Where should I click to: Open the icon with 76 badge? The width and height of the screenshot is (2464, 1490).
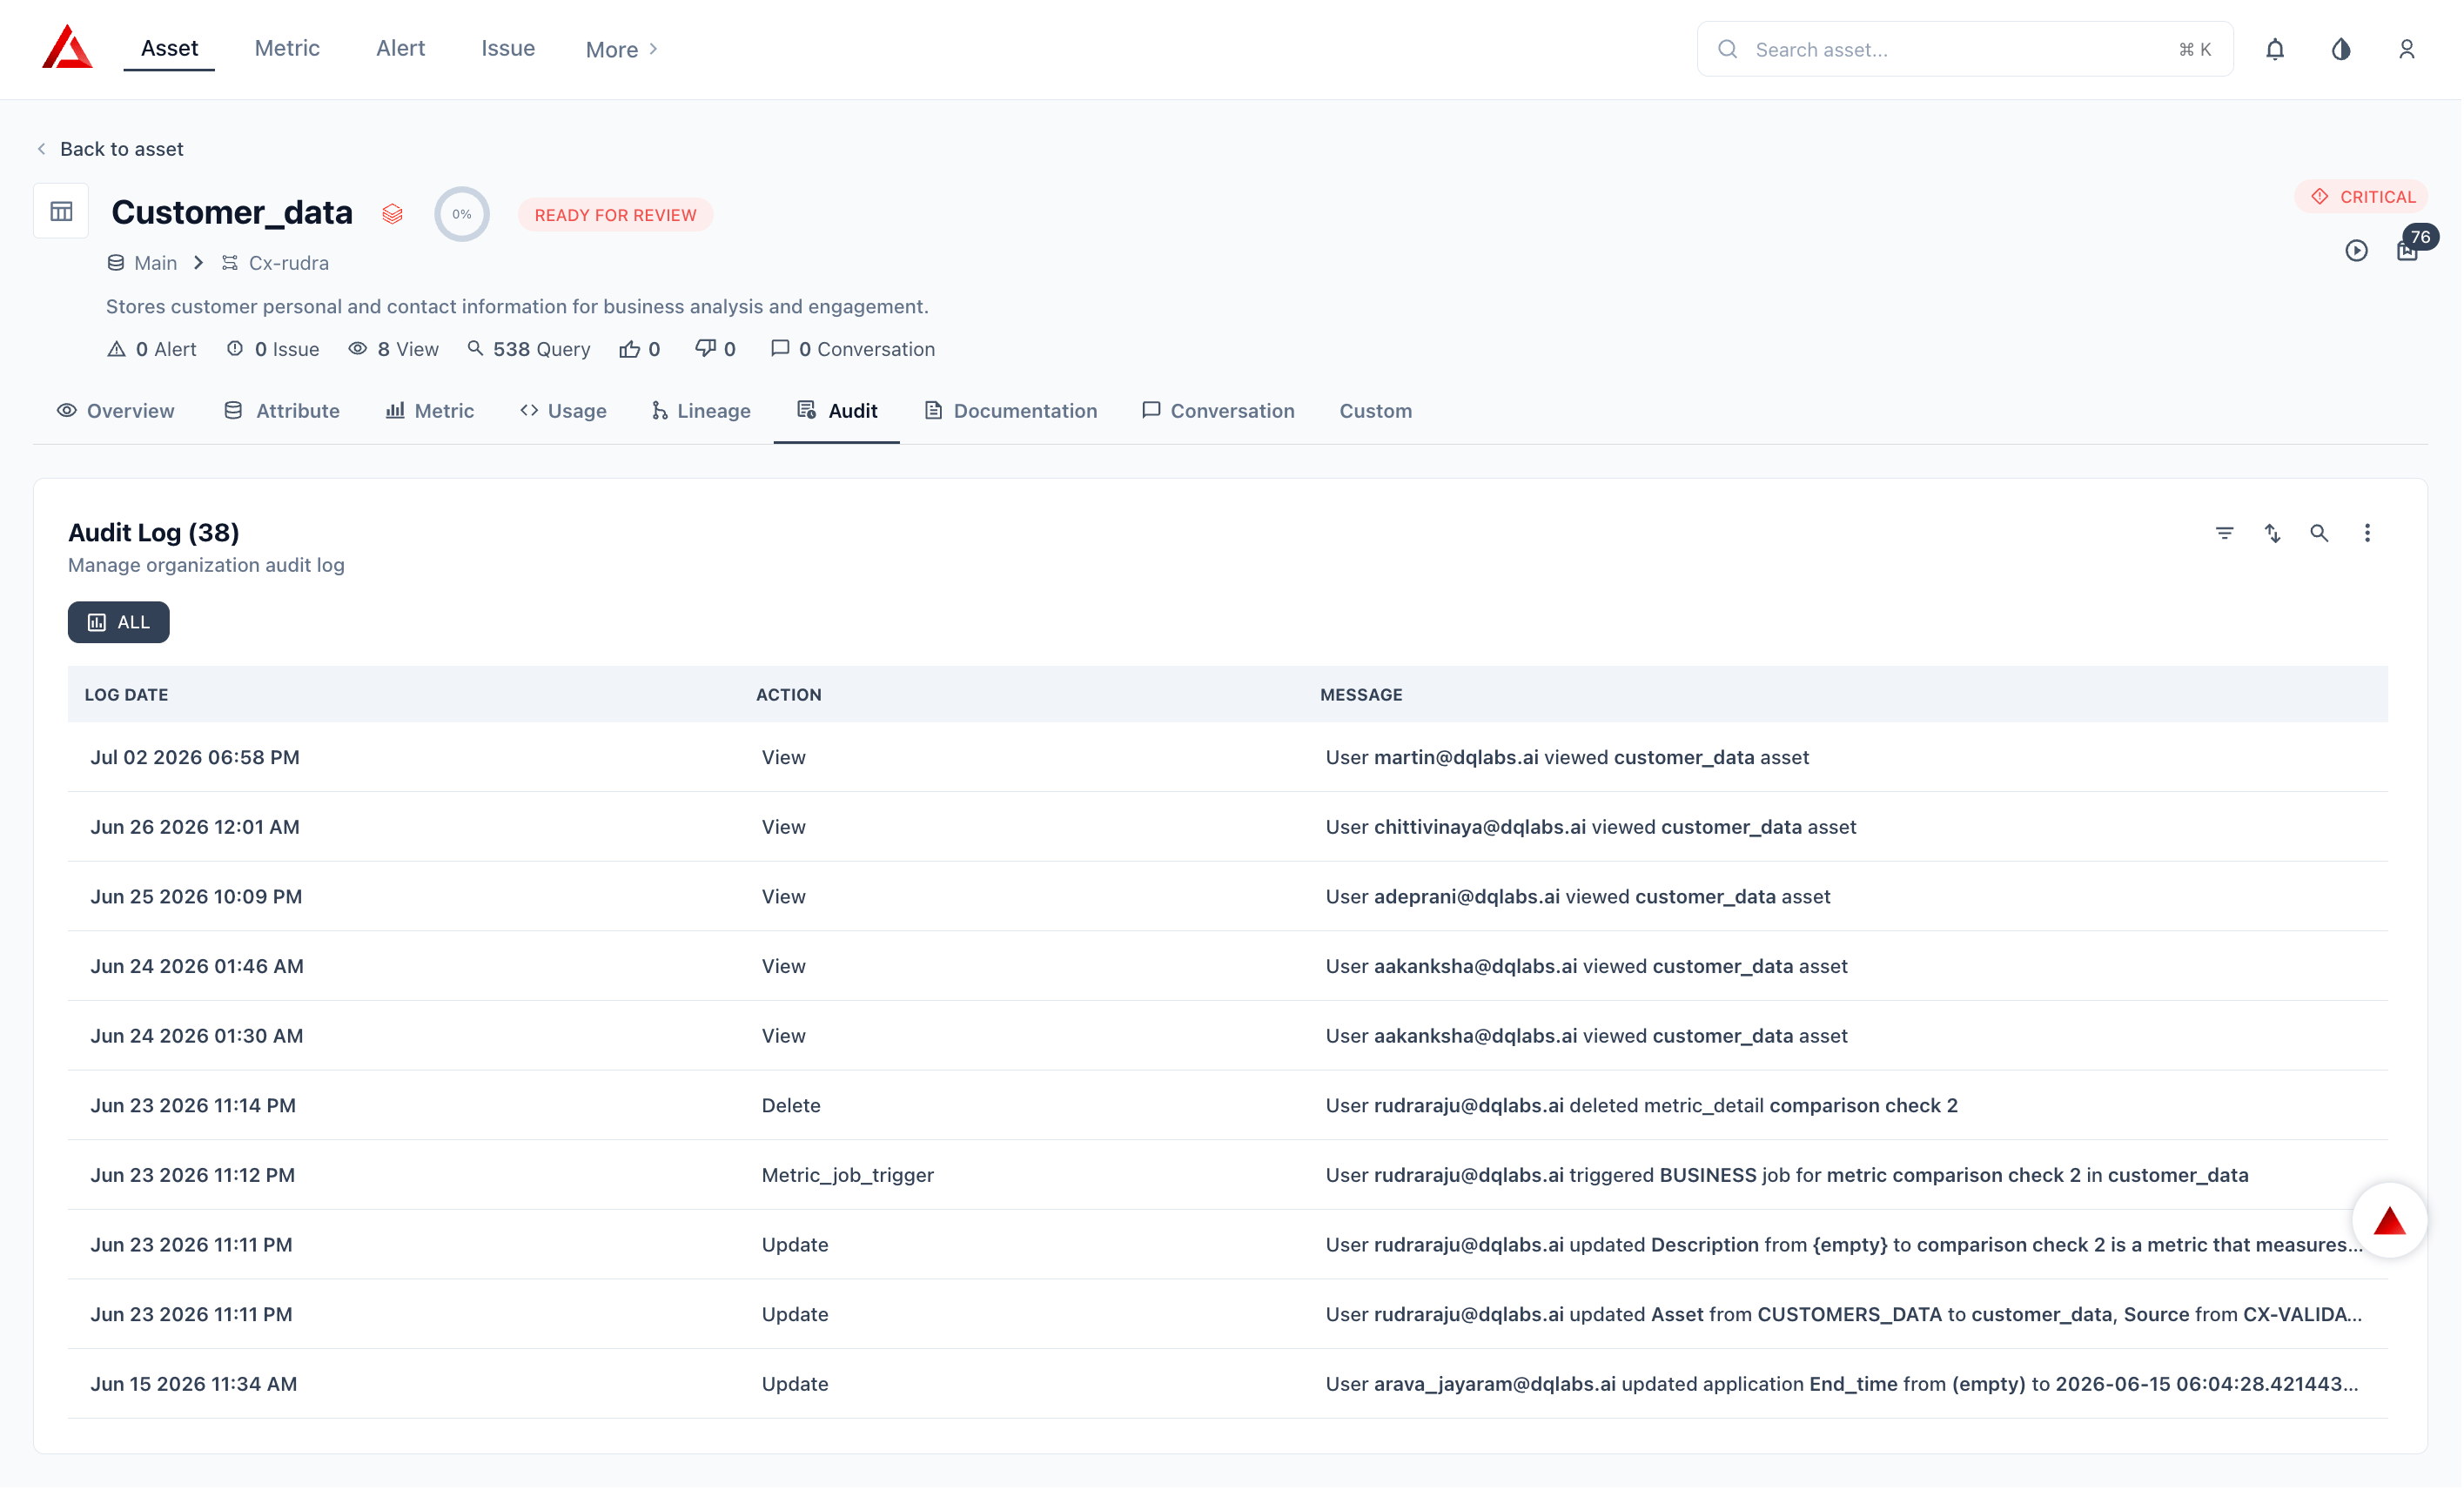tap(2410, 250)
